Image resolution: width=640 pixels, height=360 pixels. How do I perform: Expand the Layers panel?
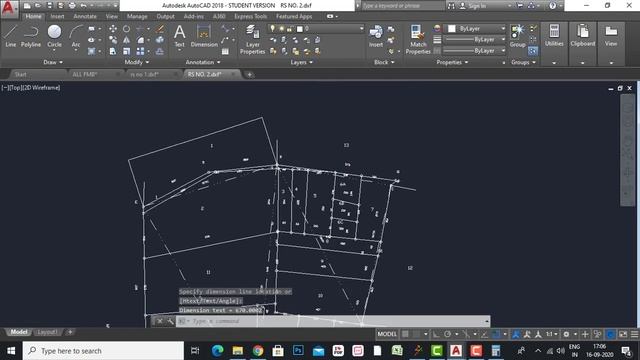click(x=302, y=62)
